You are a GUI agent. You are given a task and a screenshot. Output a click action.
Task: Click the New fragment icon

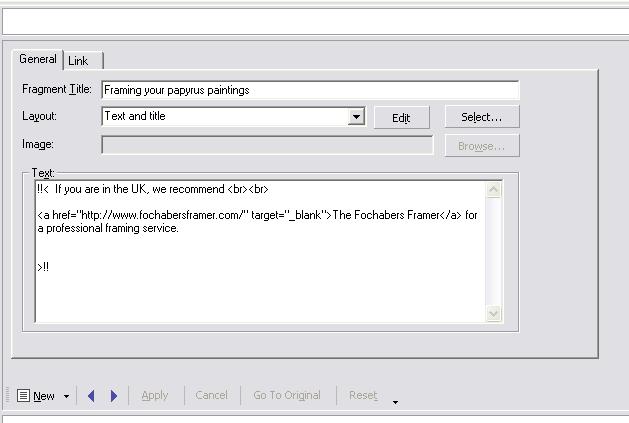[24, 396]
